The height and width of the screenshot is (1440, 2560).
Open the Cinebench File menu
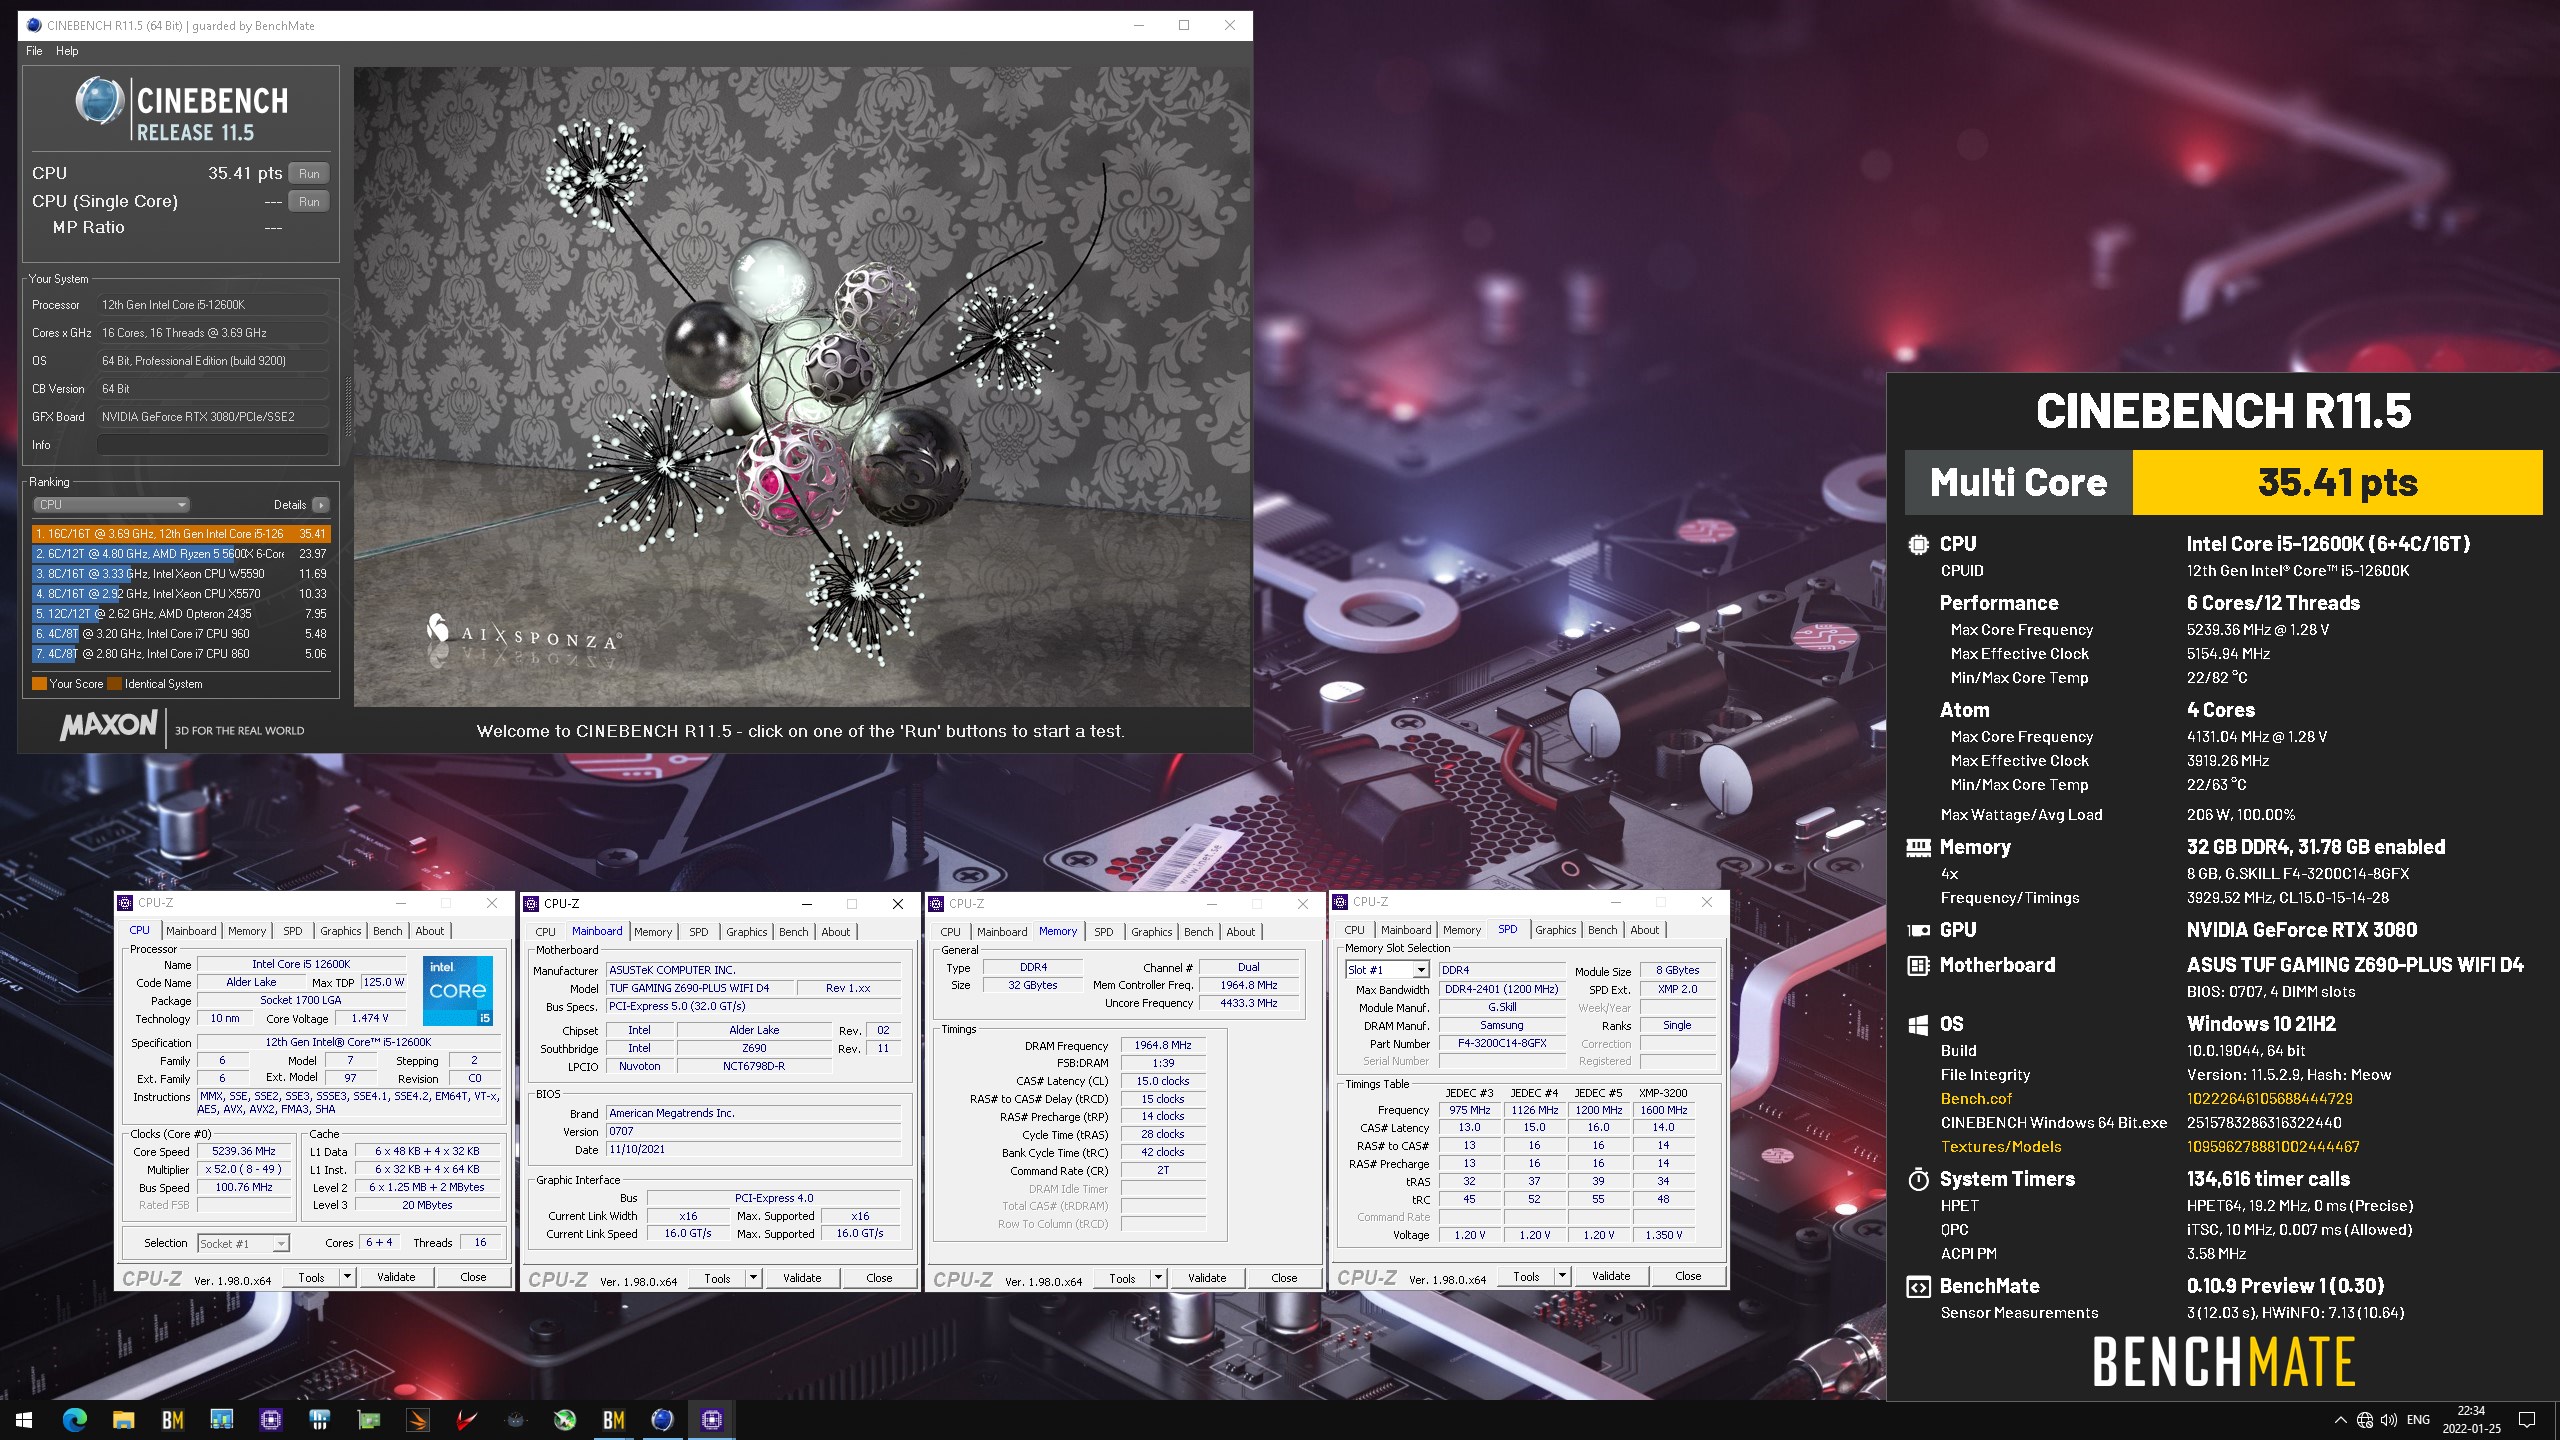[34, 51]
